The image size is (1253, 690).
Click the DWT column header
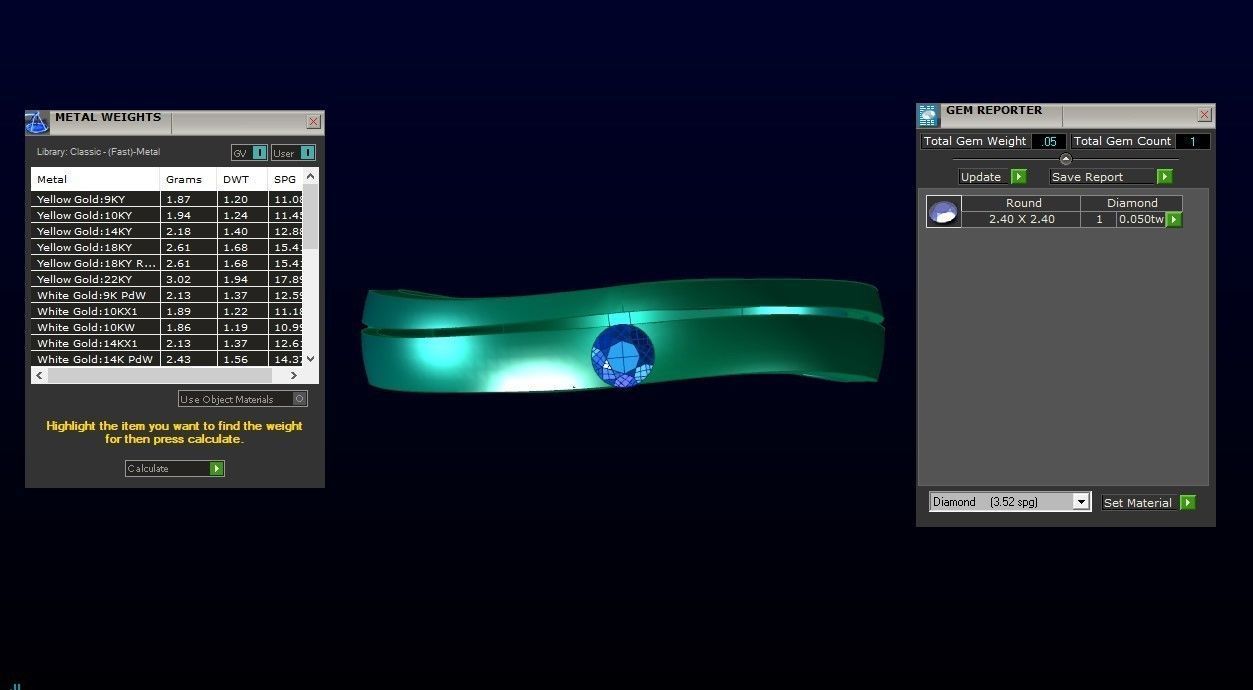pos(242,179)
